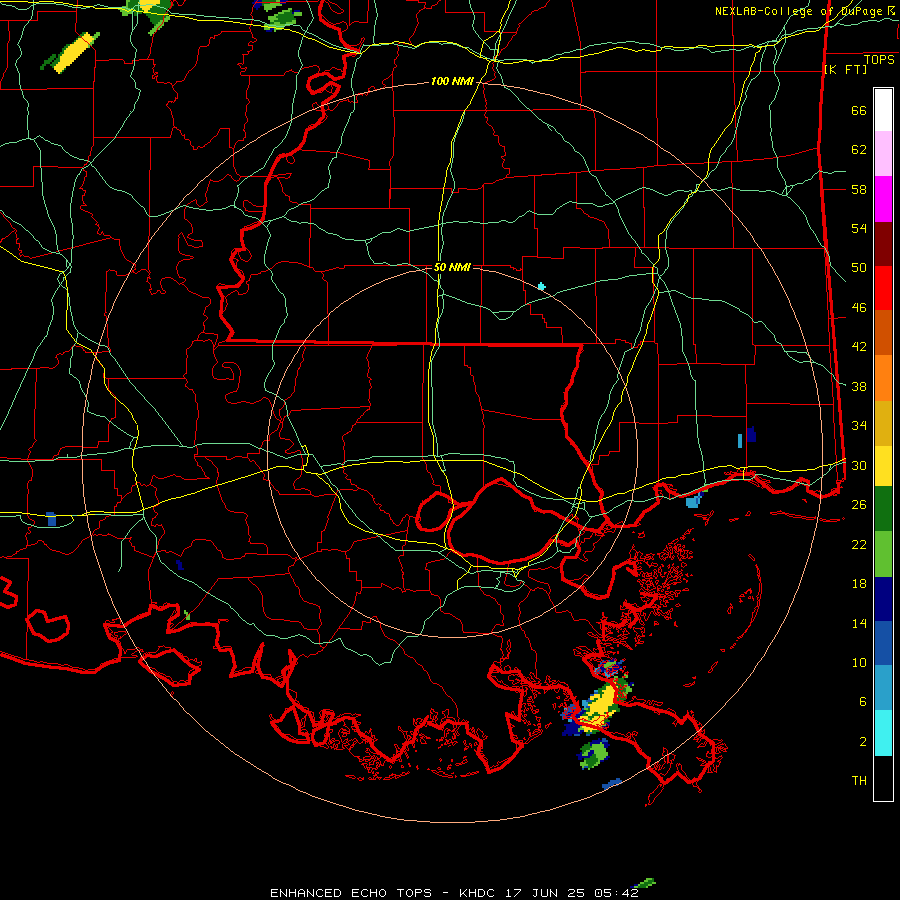
Task: Click the legend value 6
Action: 863,702
